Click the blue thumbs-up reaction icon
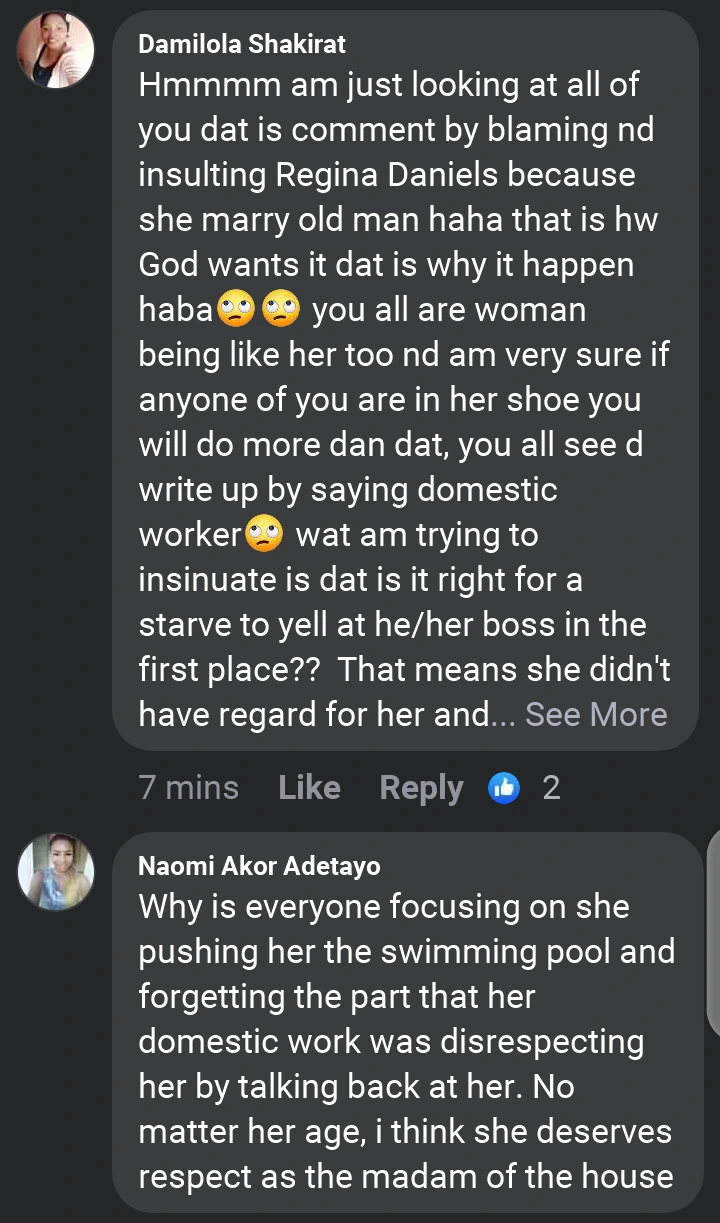 505,788
